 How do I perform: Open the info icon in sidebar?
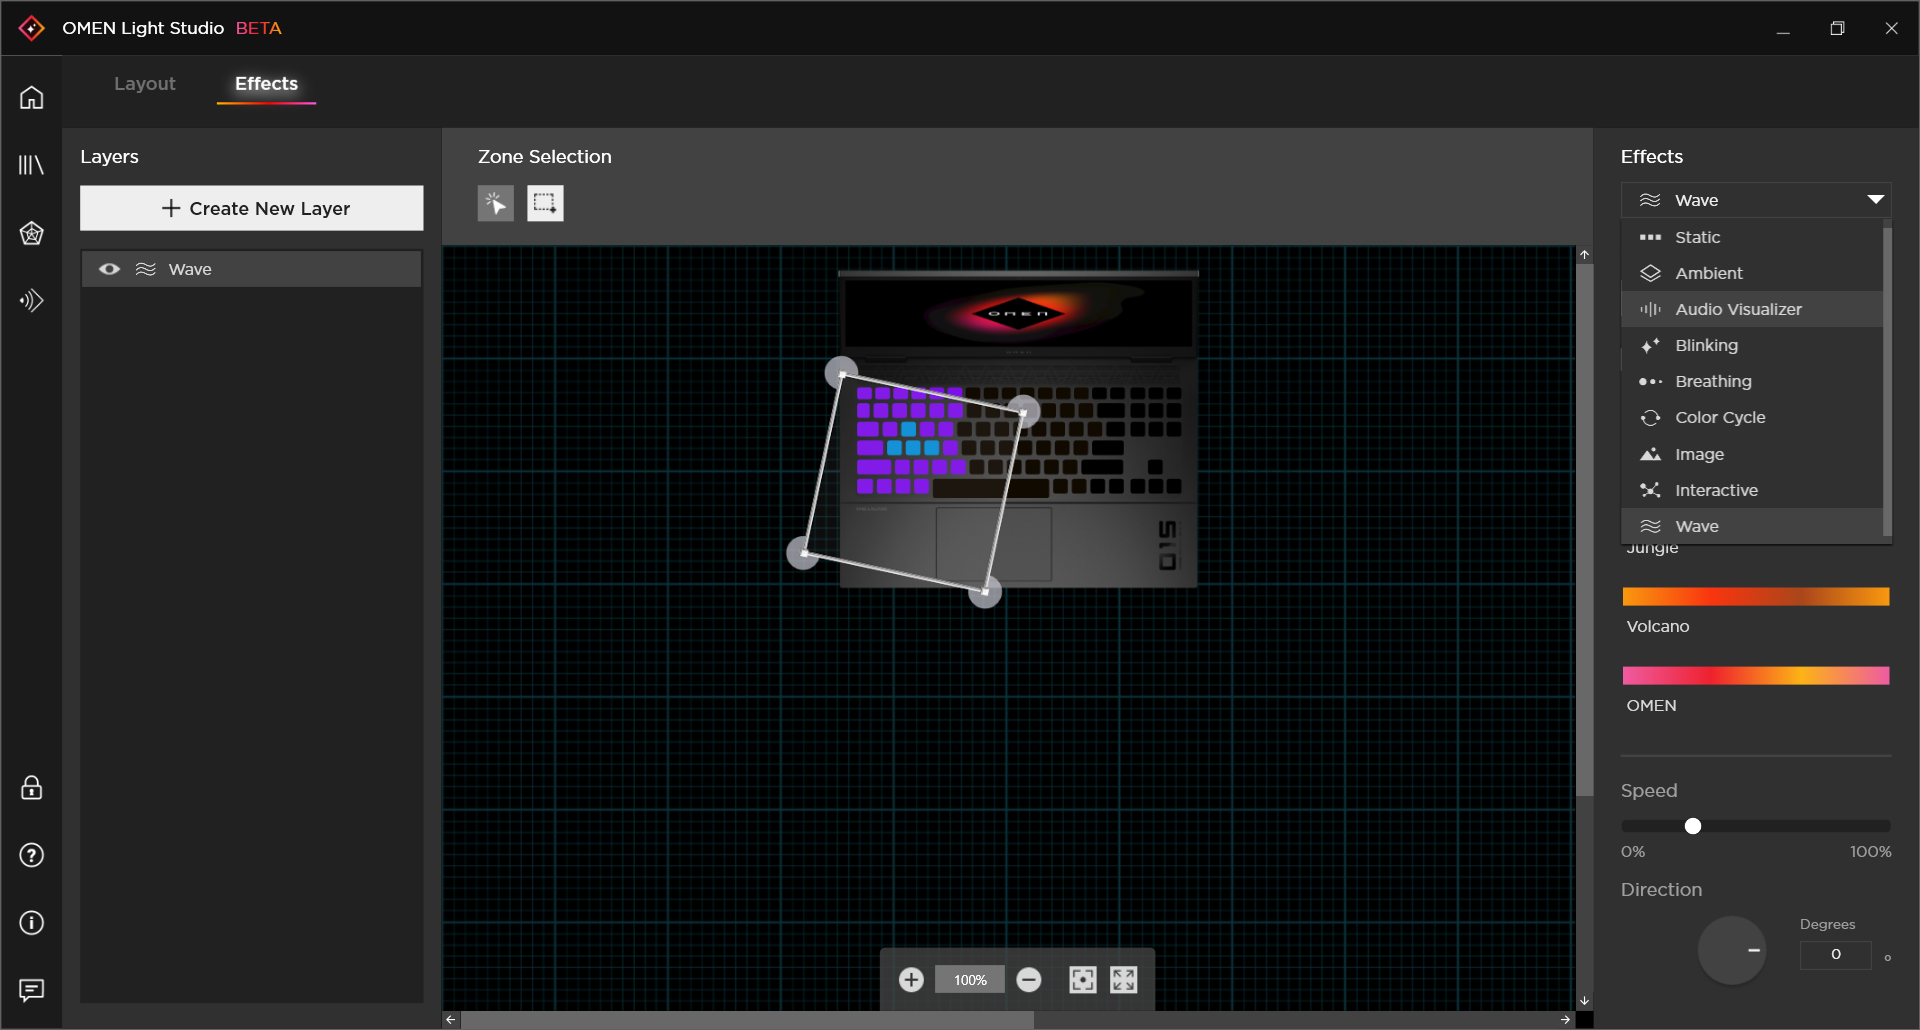pyautogui.click(x=32, y=922)
